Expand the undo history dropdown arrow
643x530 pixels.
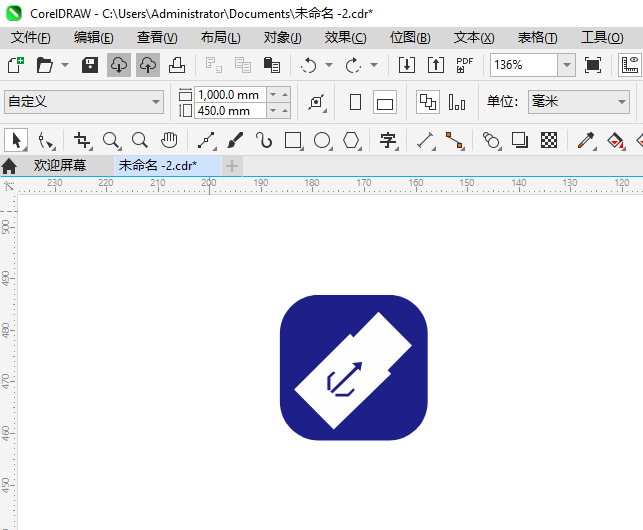329,65
